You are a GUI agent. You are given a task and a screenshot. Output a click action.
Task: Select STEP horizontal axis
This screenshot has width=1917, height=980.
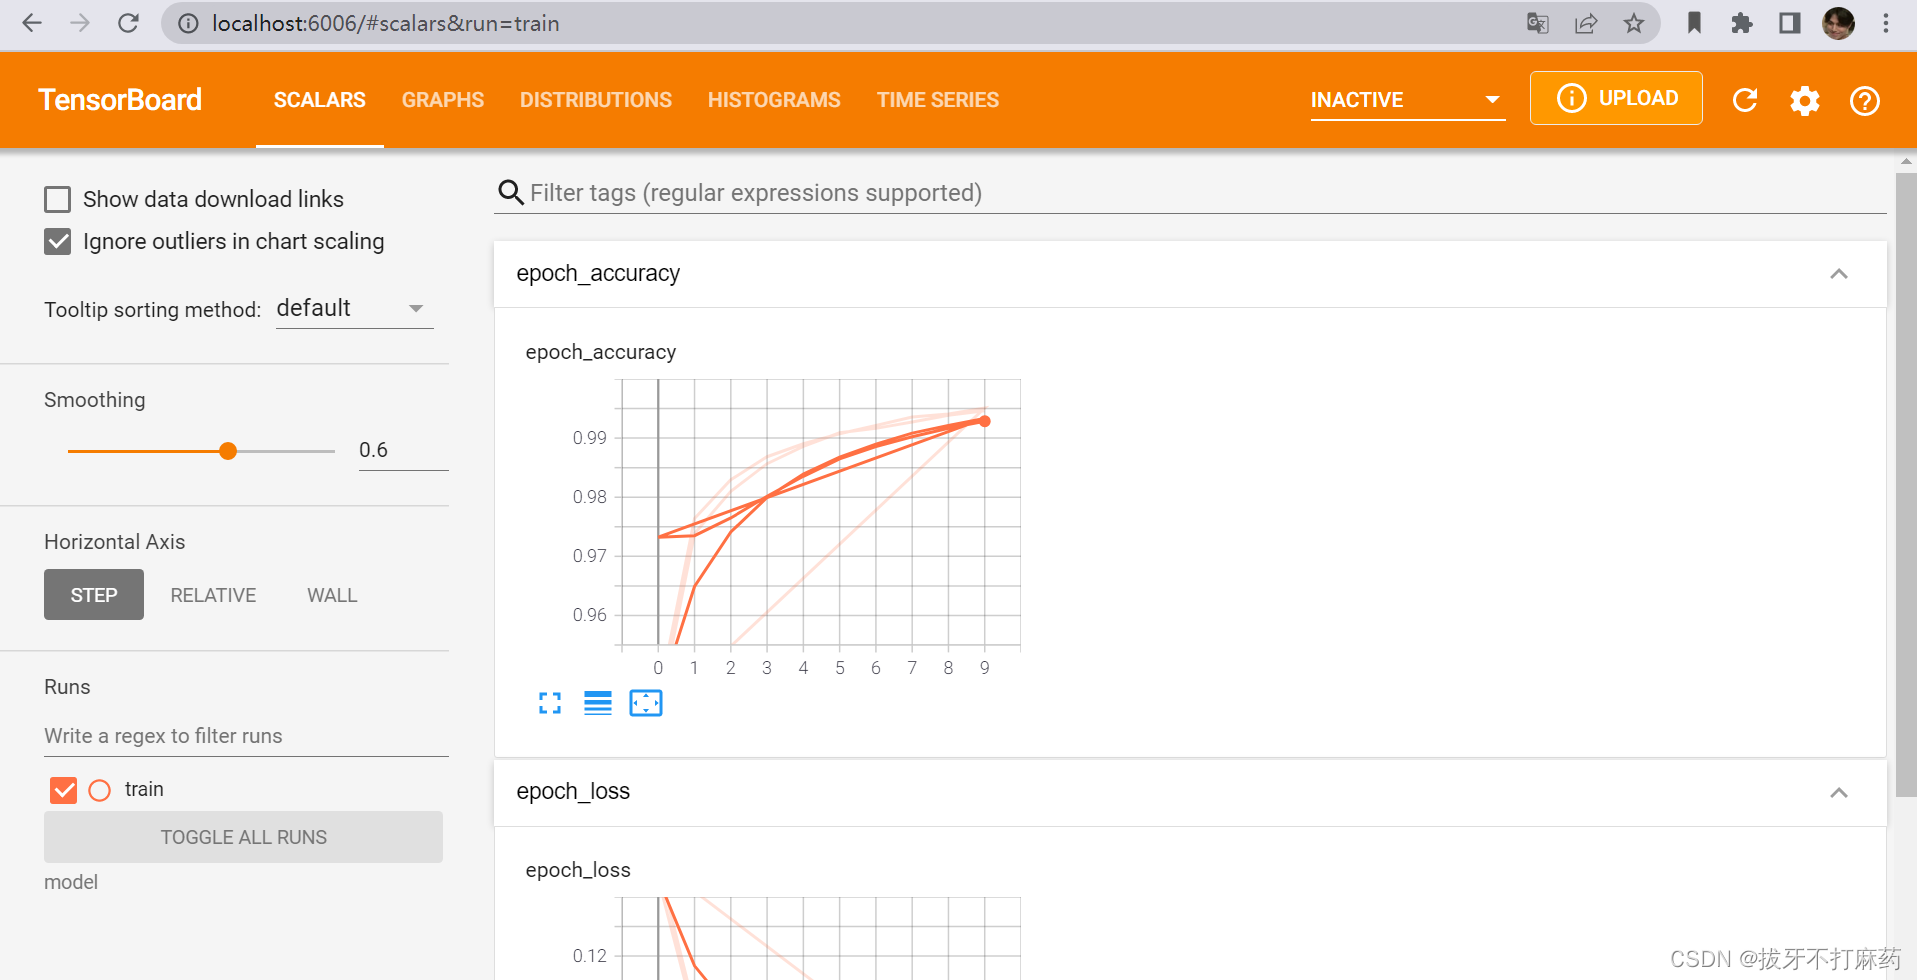pos(94,595)
